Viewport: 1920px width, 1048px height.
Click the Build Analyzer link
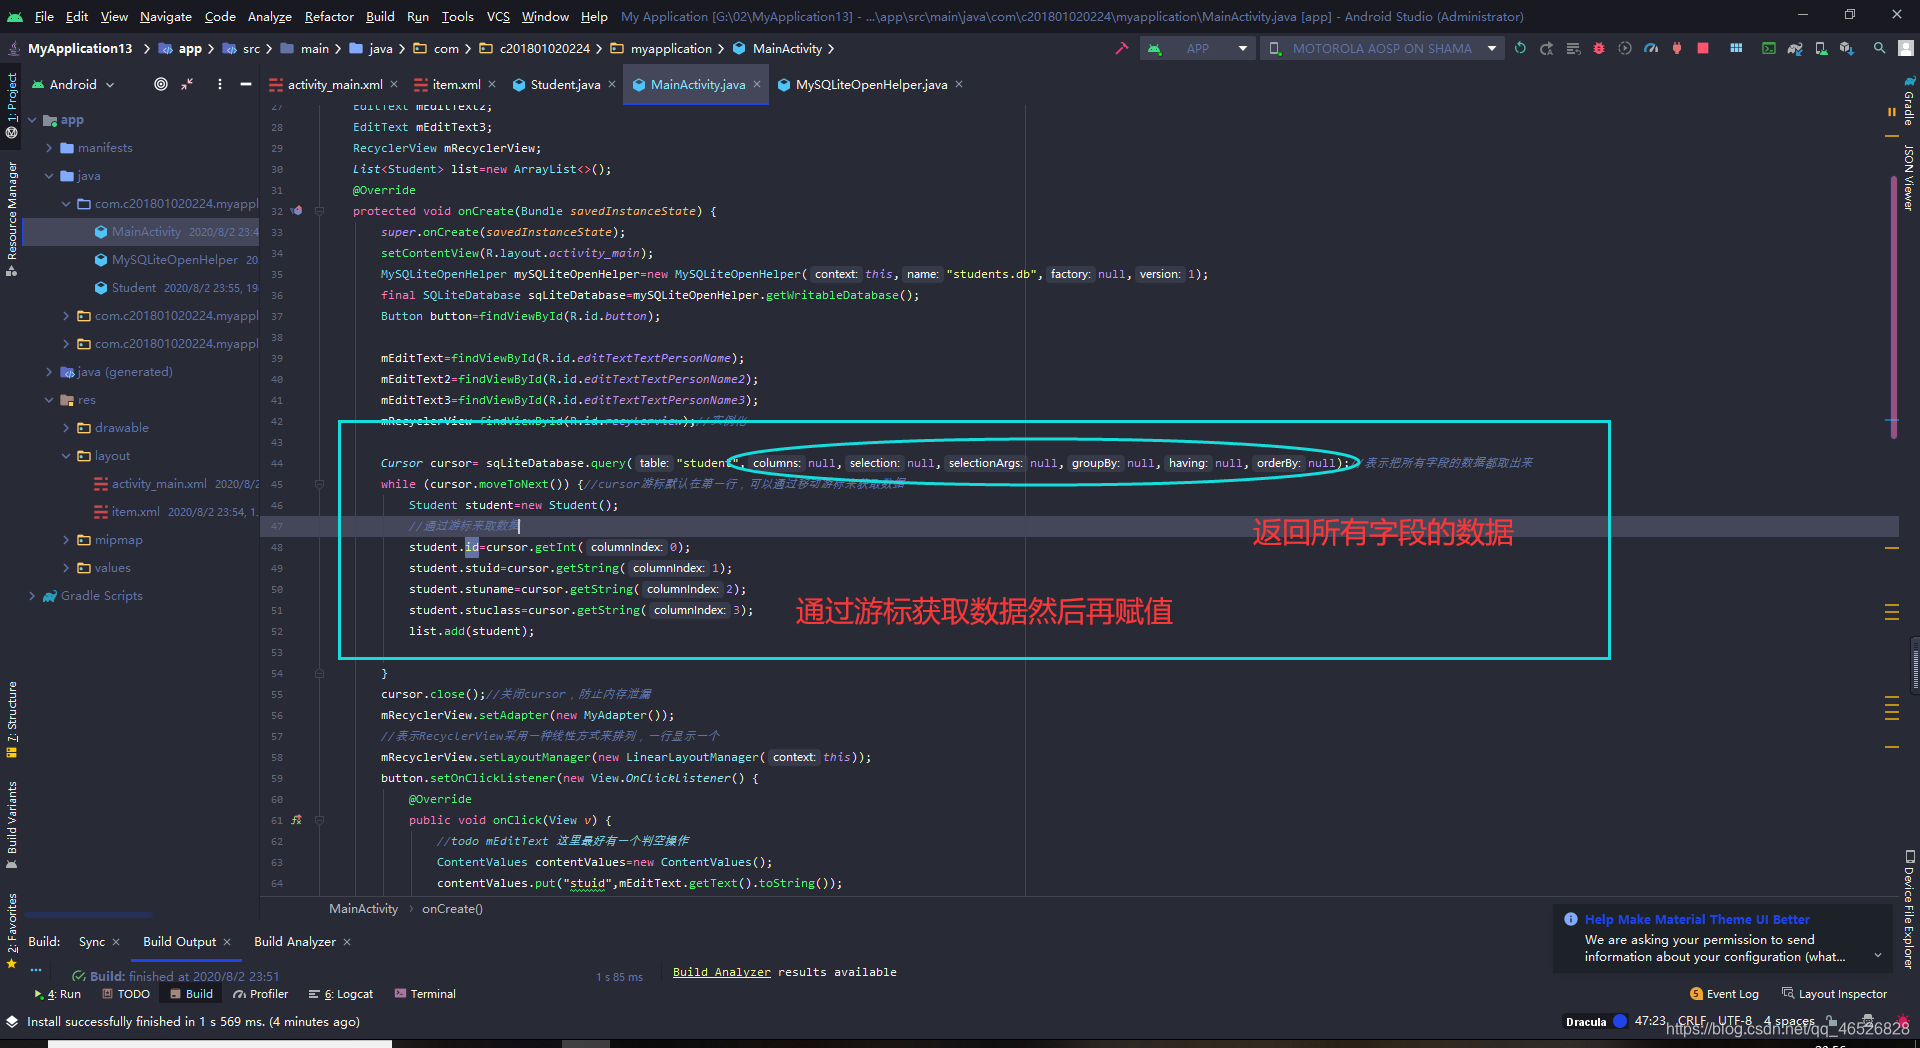click(x=721, y=972)
